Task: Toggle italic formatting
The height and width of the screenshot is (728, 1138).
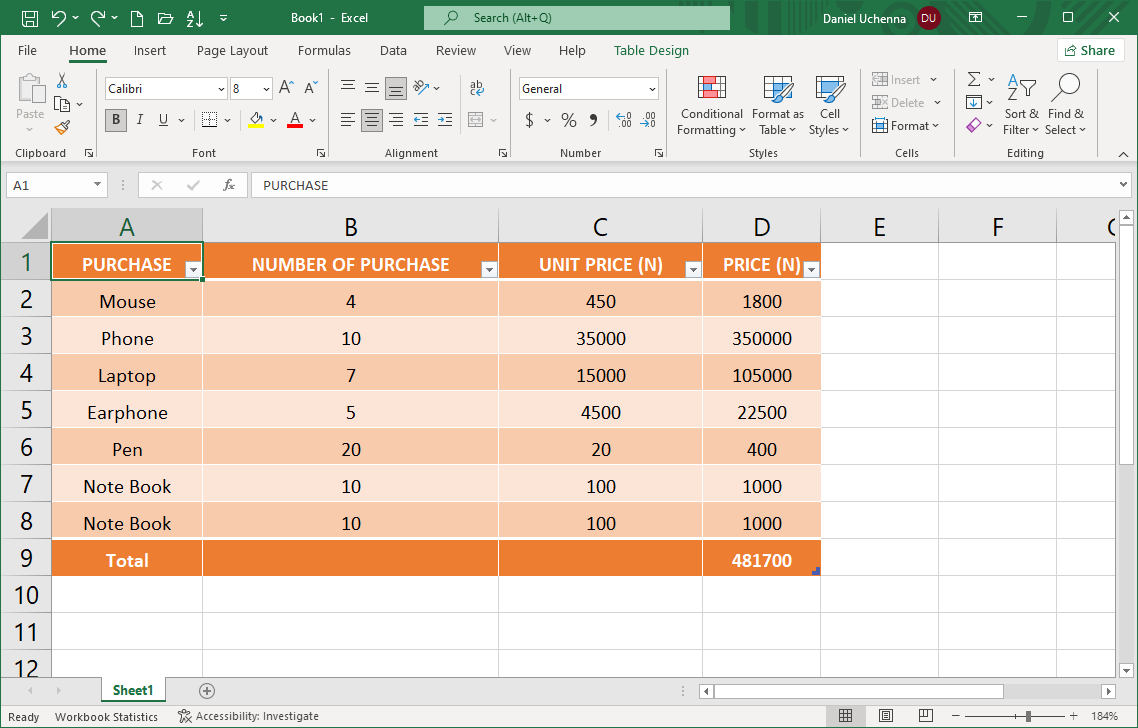Action: coord(139,120)
